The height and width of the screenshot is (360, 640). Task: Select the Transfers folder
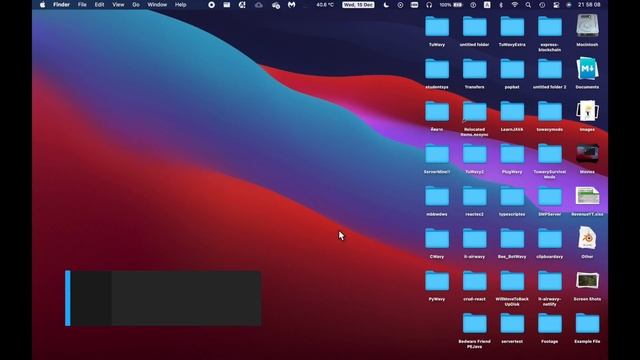pos(474,69)
